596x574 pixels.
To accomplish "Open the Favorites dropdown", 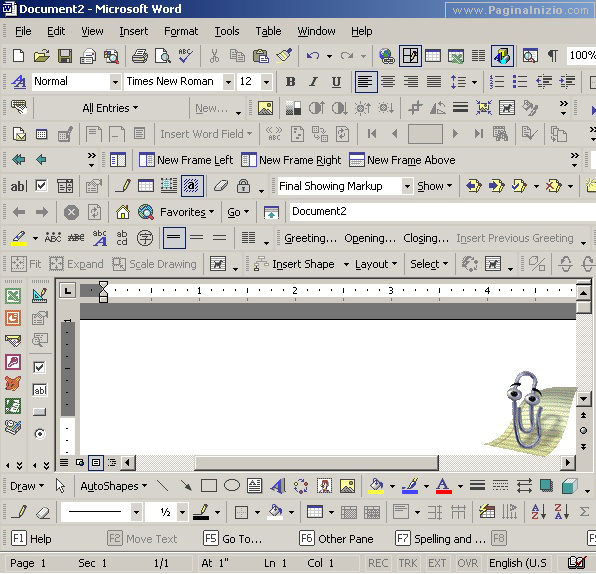I will [x=187, y=212].
